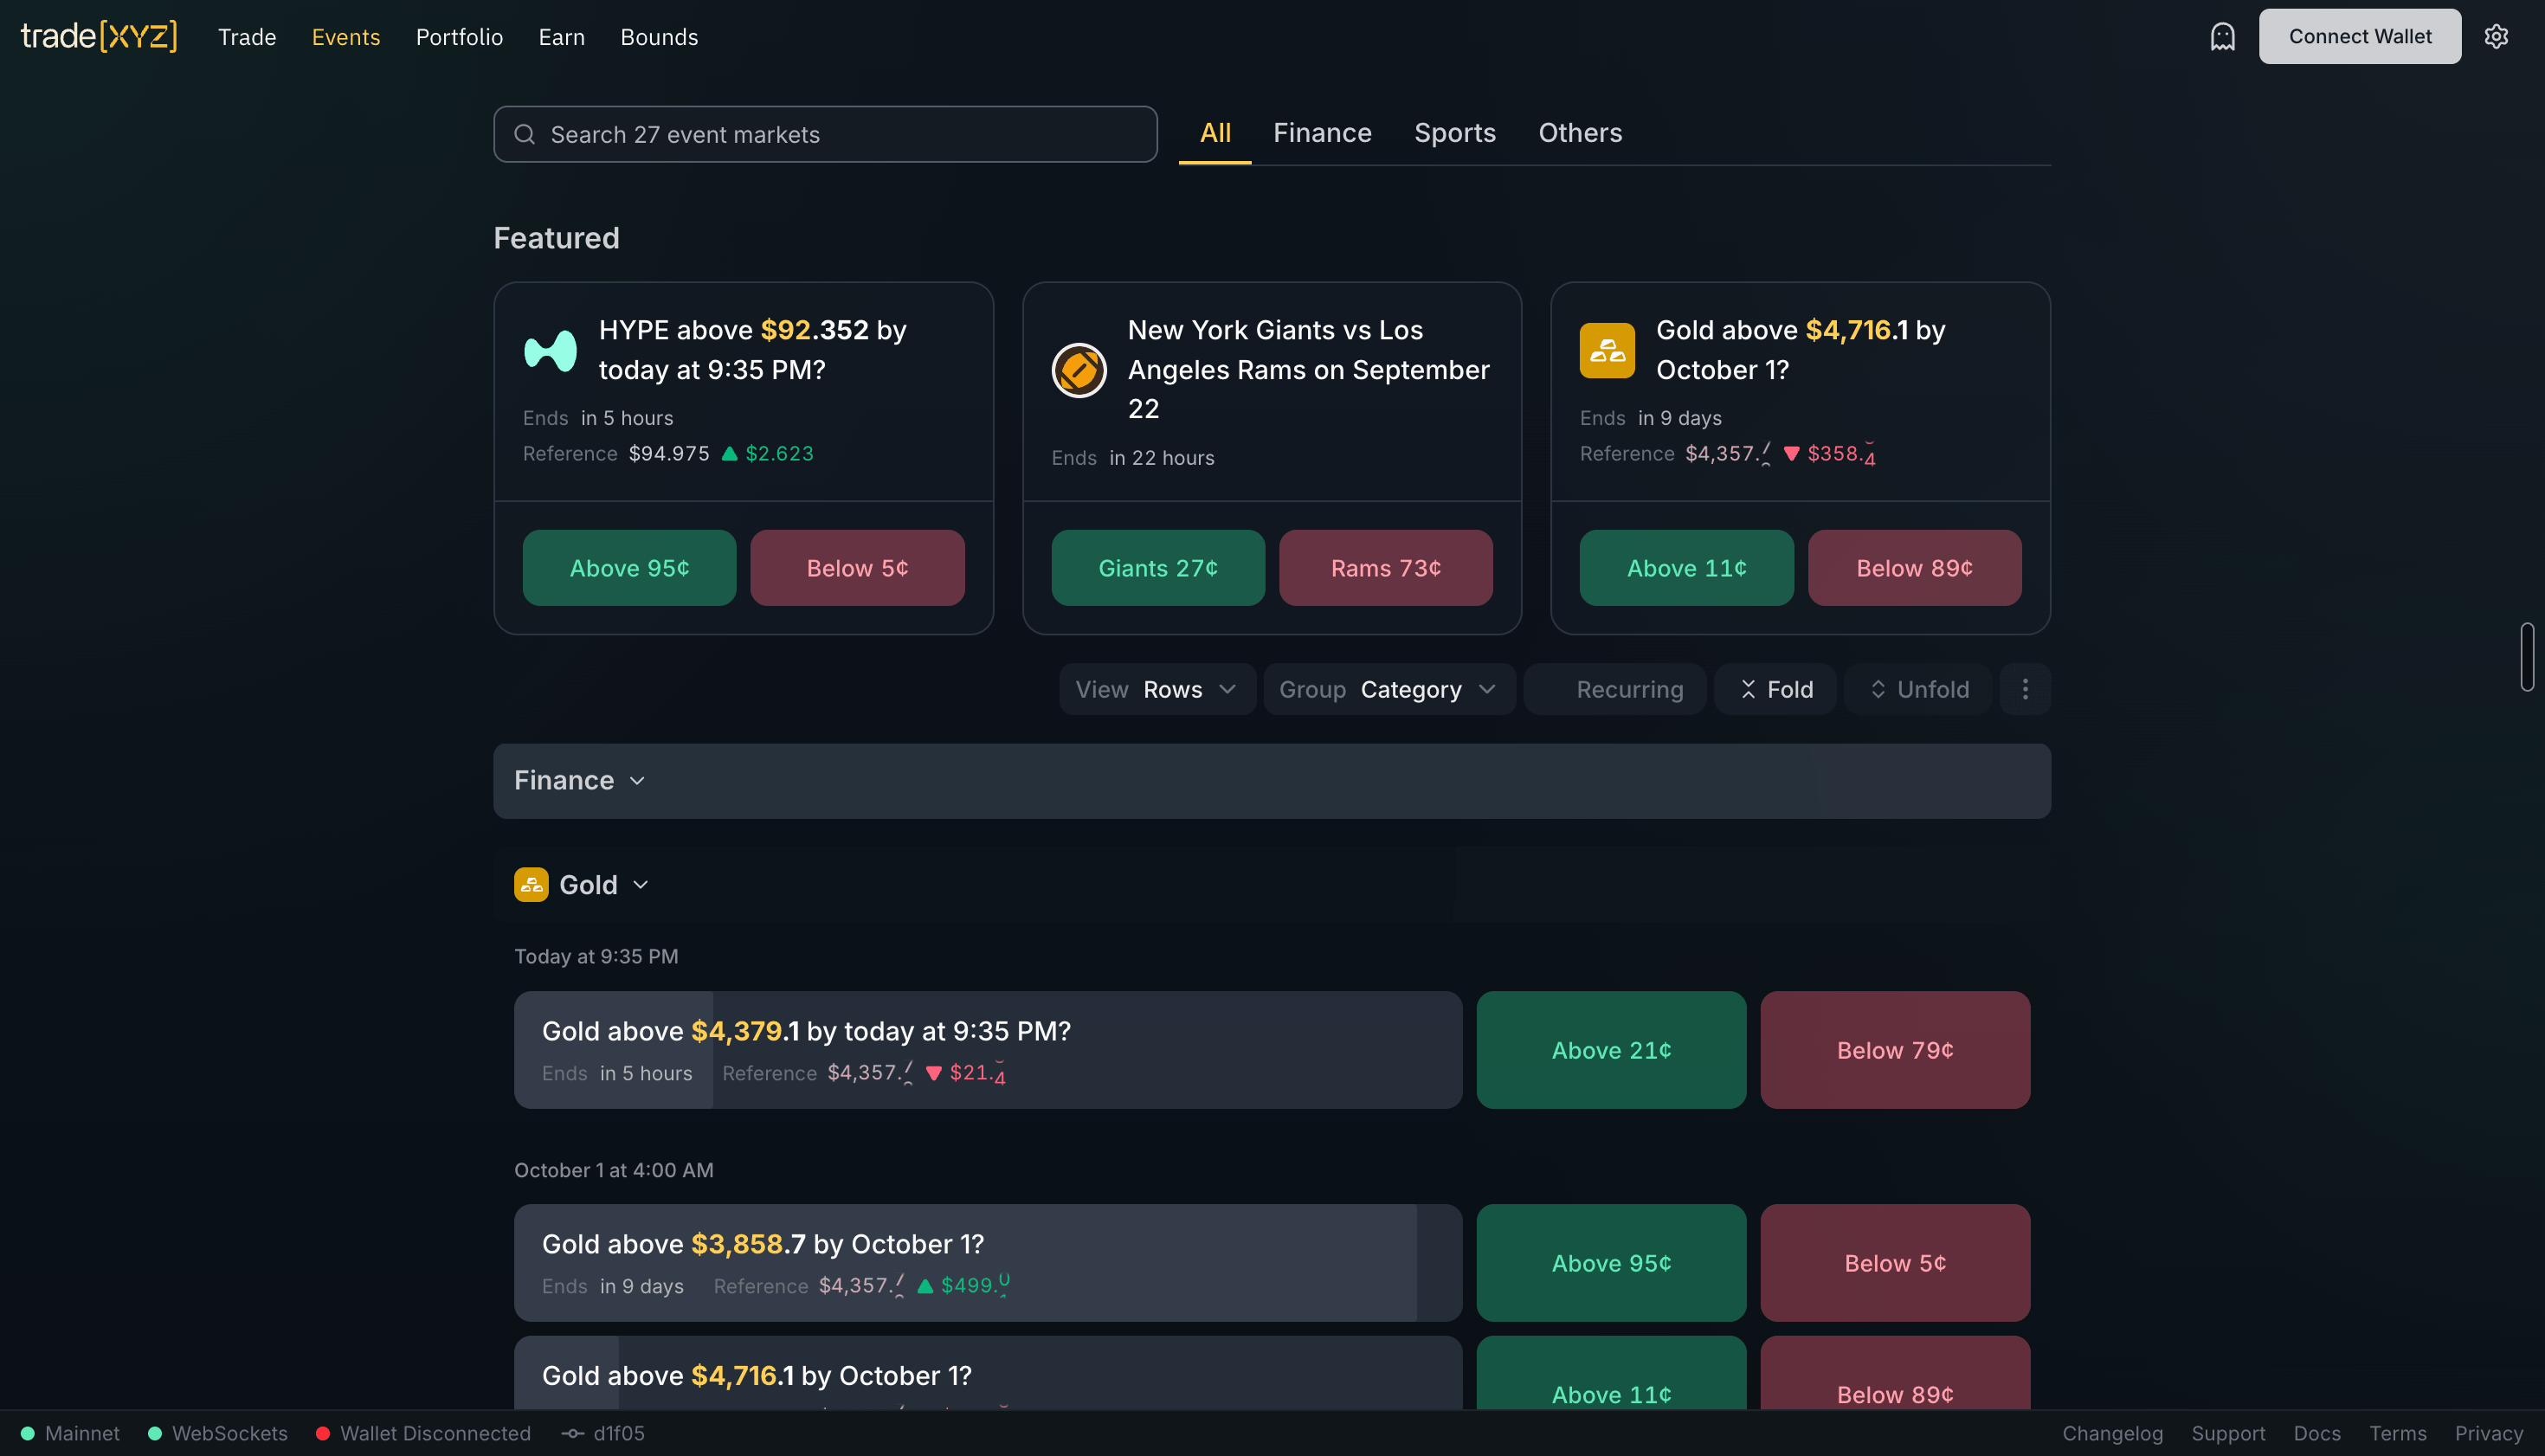Collapse the Finance section

coord(1272,780)
